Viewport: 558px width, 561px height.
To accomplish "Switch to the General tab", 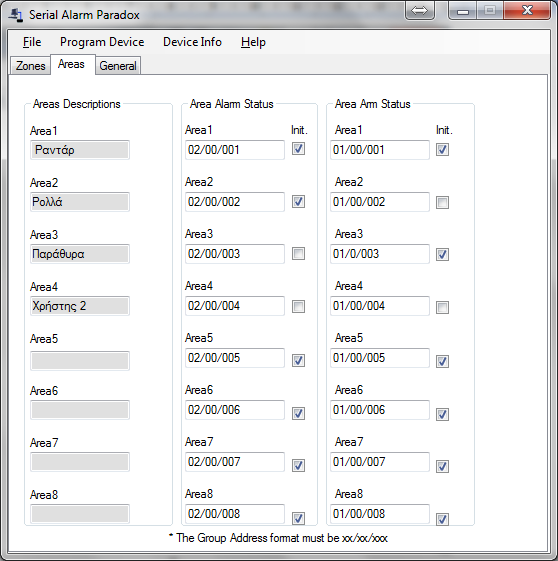I will click(x=118, y=66).
